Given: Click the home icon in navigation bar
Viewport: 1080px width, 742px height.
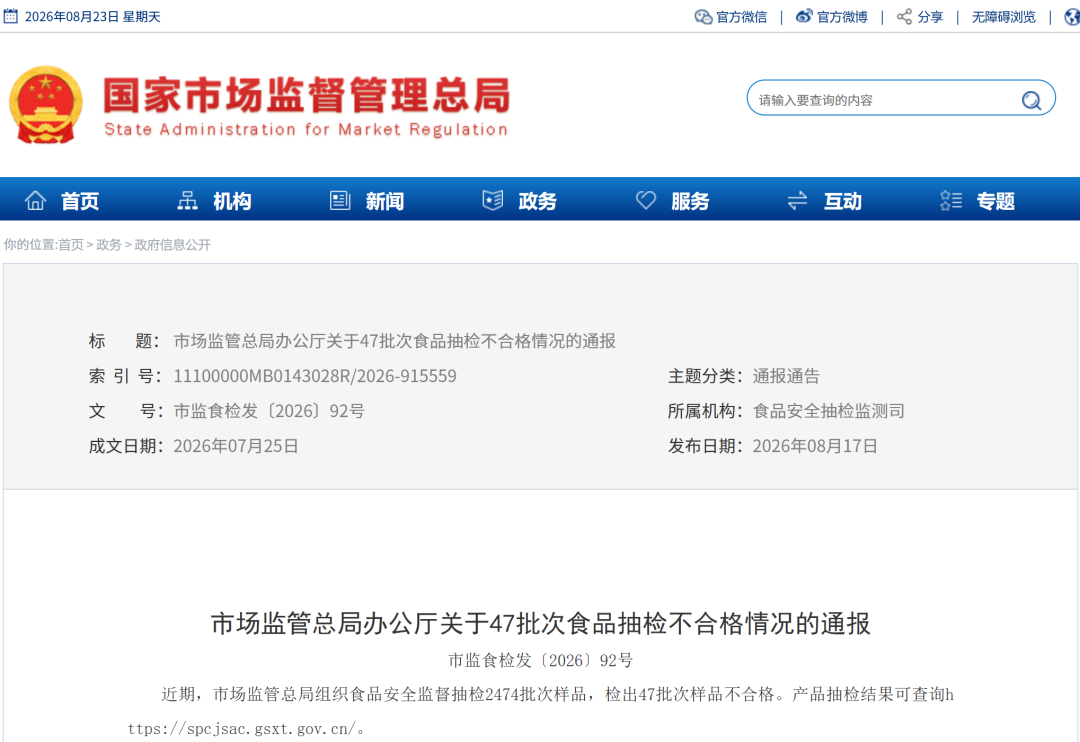Looking at the screenshot, I should point(35,200).
